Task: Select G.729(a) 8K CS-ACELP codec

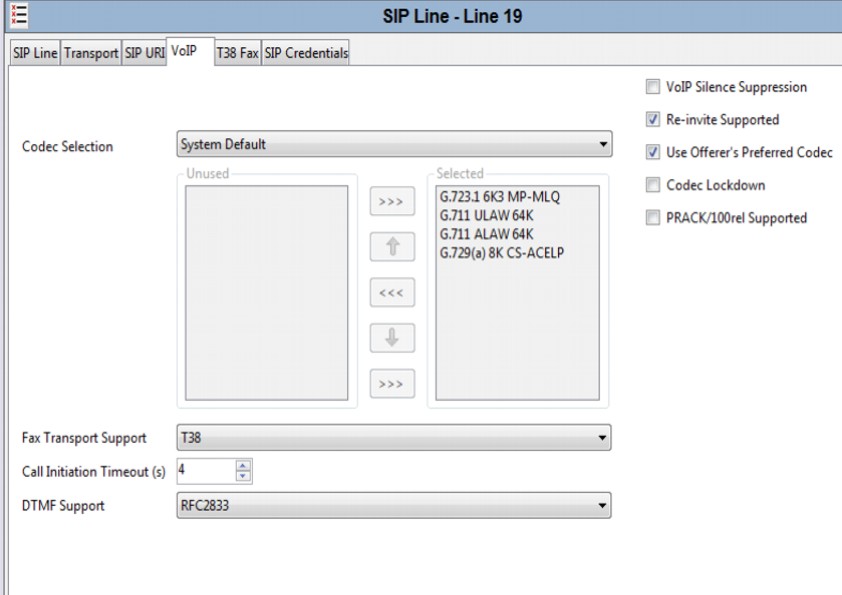Action: tap(502, 253)
